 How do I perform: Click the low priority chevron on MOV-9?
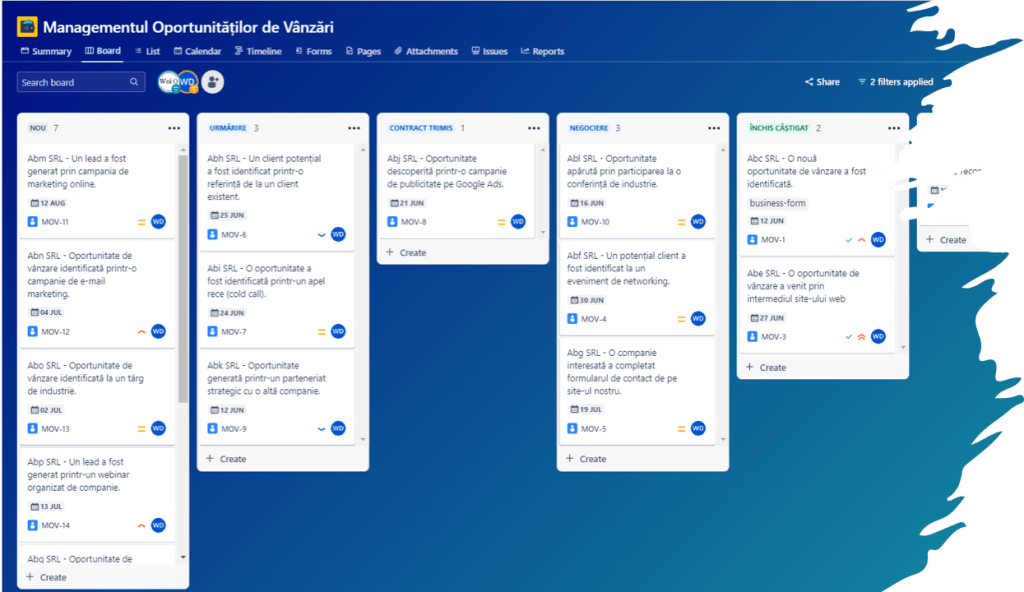click(321, 429)
